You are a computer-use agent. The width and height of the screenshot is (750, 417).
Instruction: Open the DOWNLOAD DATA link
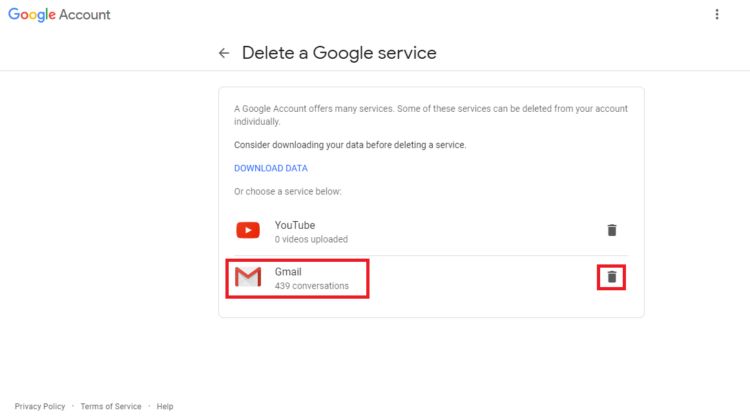pos(271,168)
